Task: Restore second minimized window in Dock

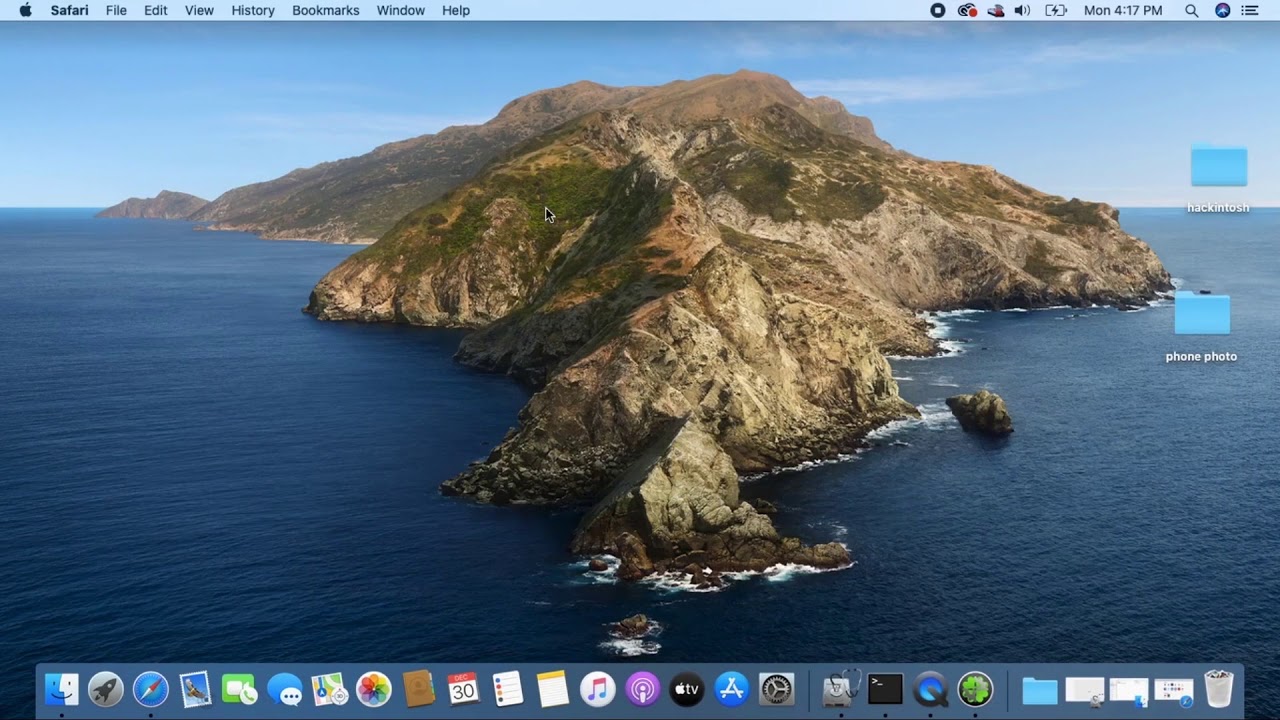Action: click(1129, 690)
